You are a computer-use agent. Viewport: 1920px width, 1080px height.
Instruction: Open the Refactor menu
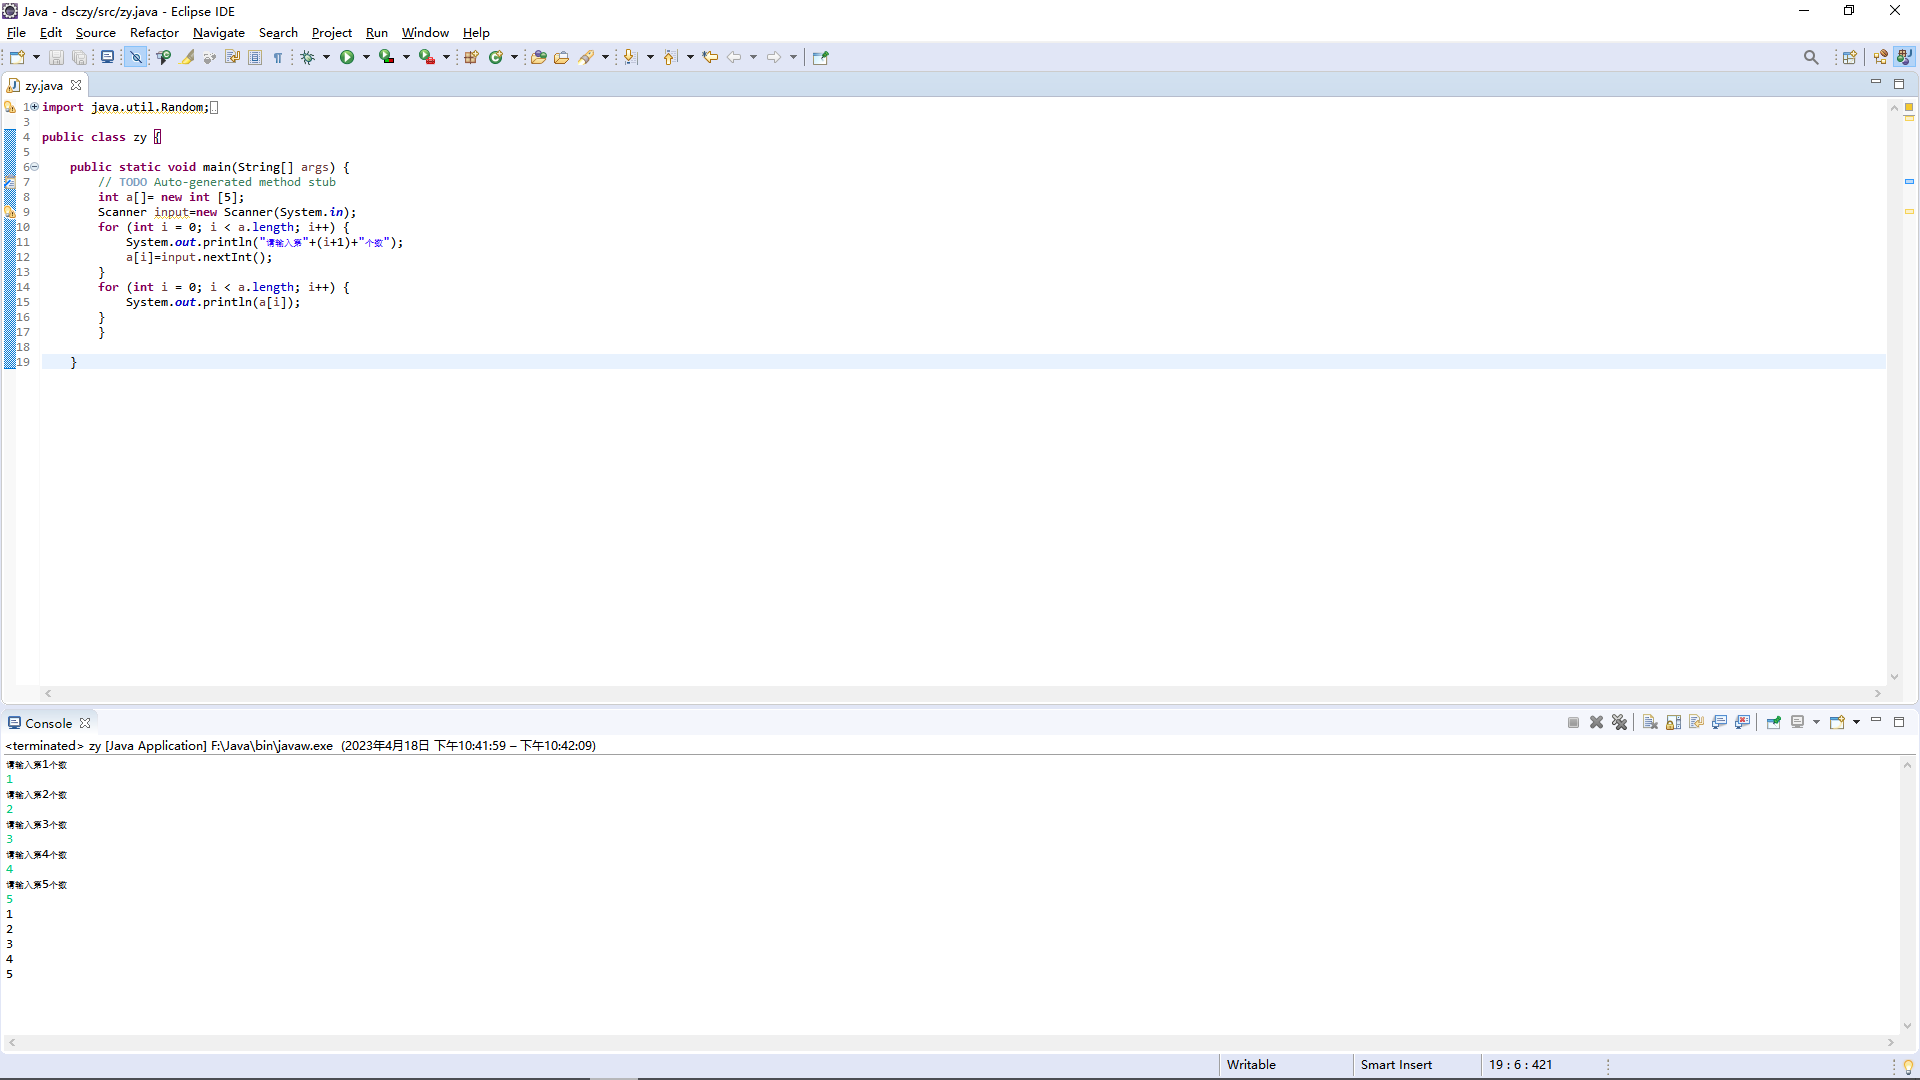(154, 33)
